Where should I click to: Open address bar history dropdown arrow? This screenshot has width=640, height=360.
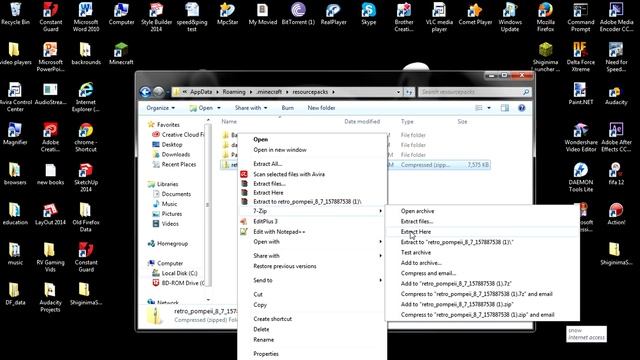click(398, 92)
